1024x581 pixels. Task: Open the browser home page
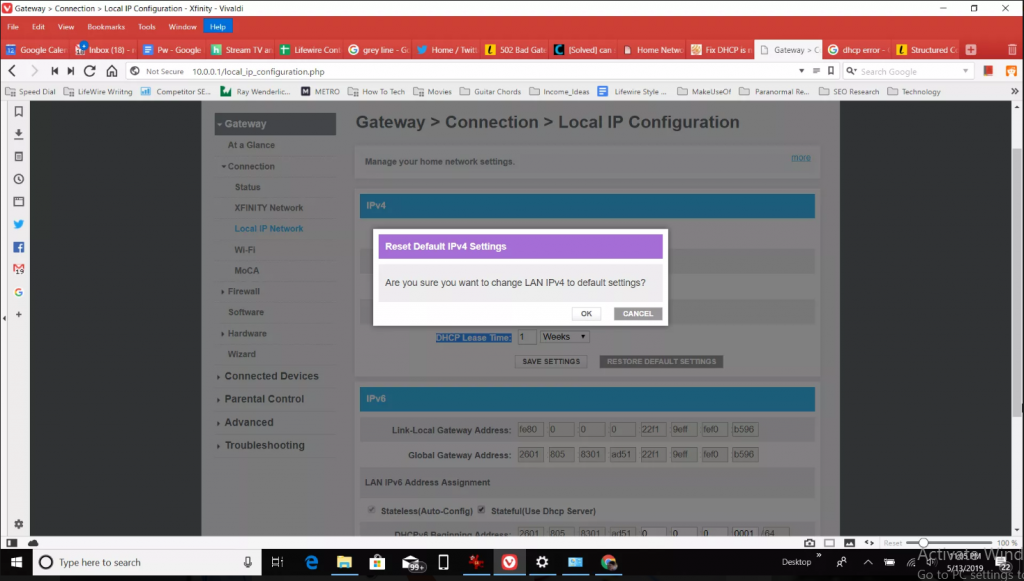tap(112, 71)
